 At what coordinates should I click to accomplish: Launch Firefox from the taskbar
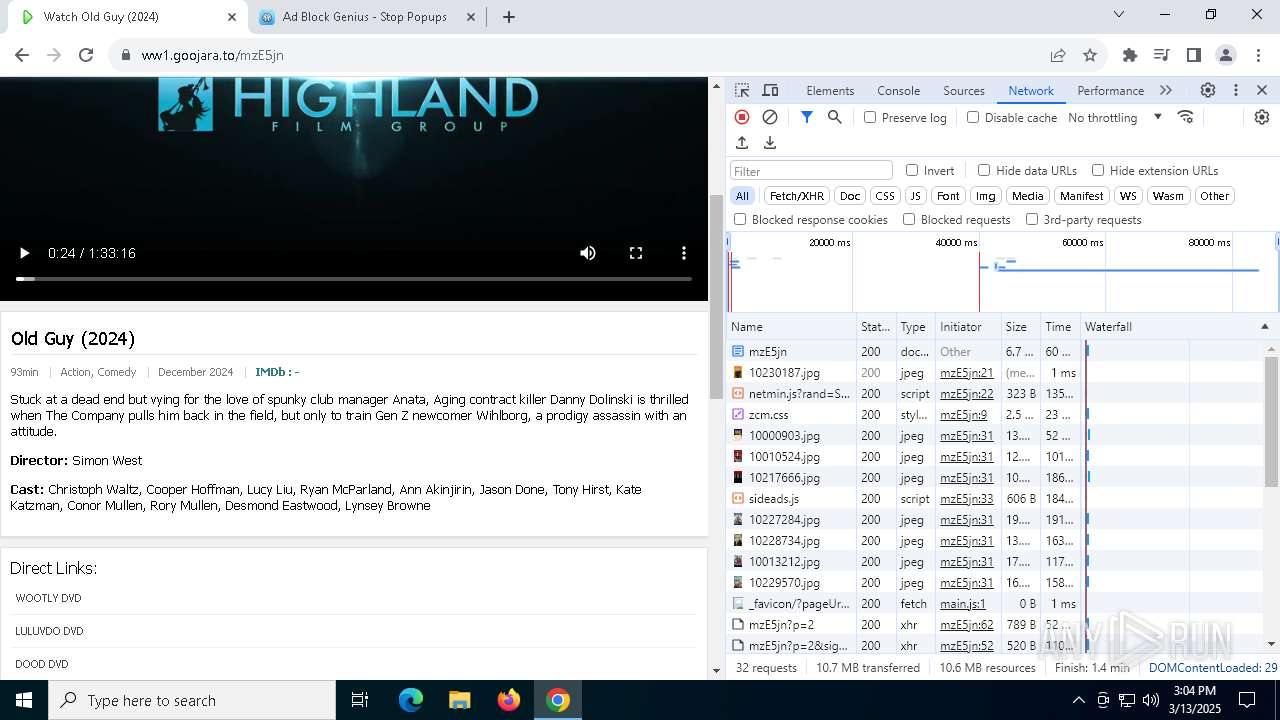509,700
